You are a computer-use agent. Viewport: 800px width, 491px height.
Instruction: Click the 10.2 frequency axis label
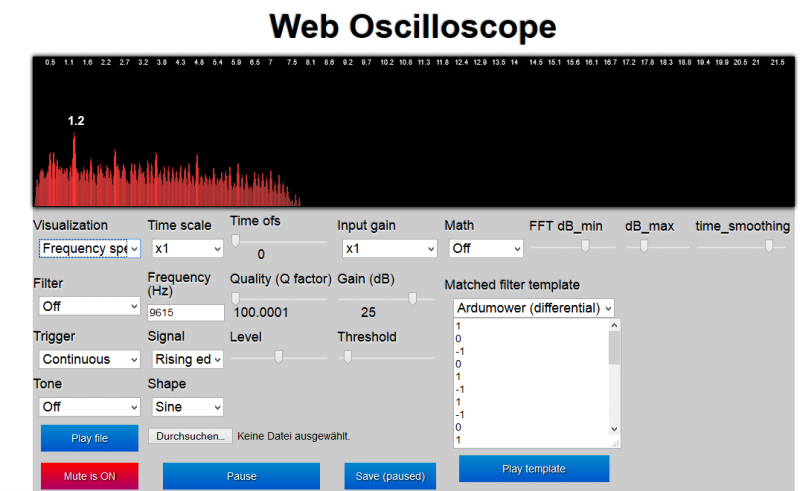387,62
